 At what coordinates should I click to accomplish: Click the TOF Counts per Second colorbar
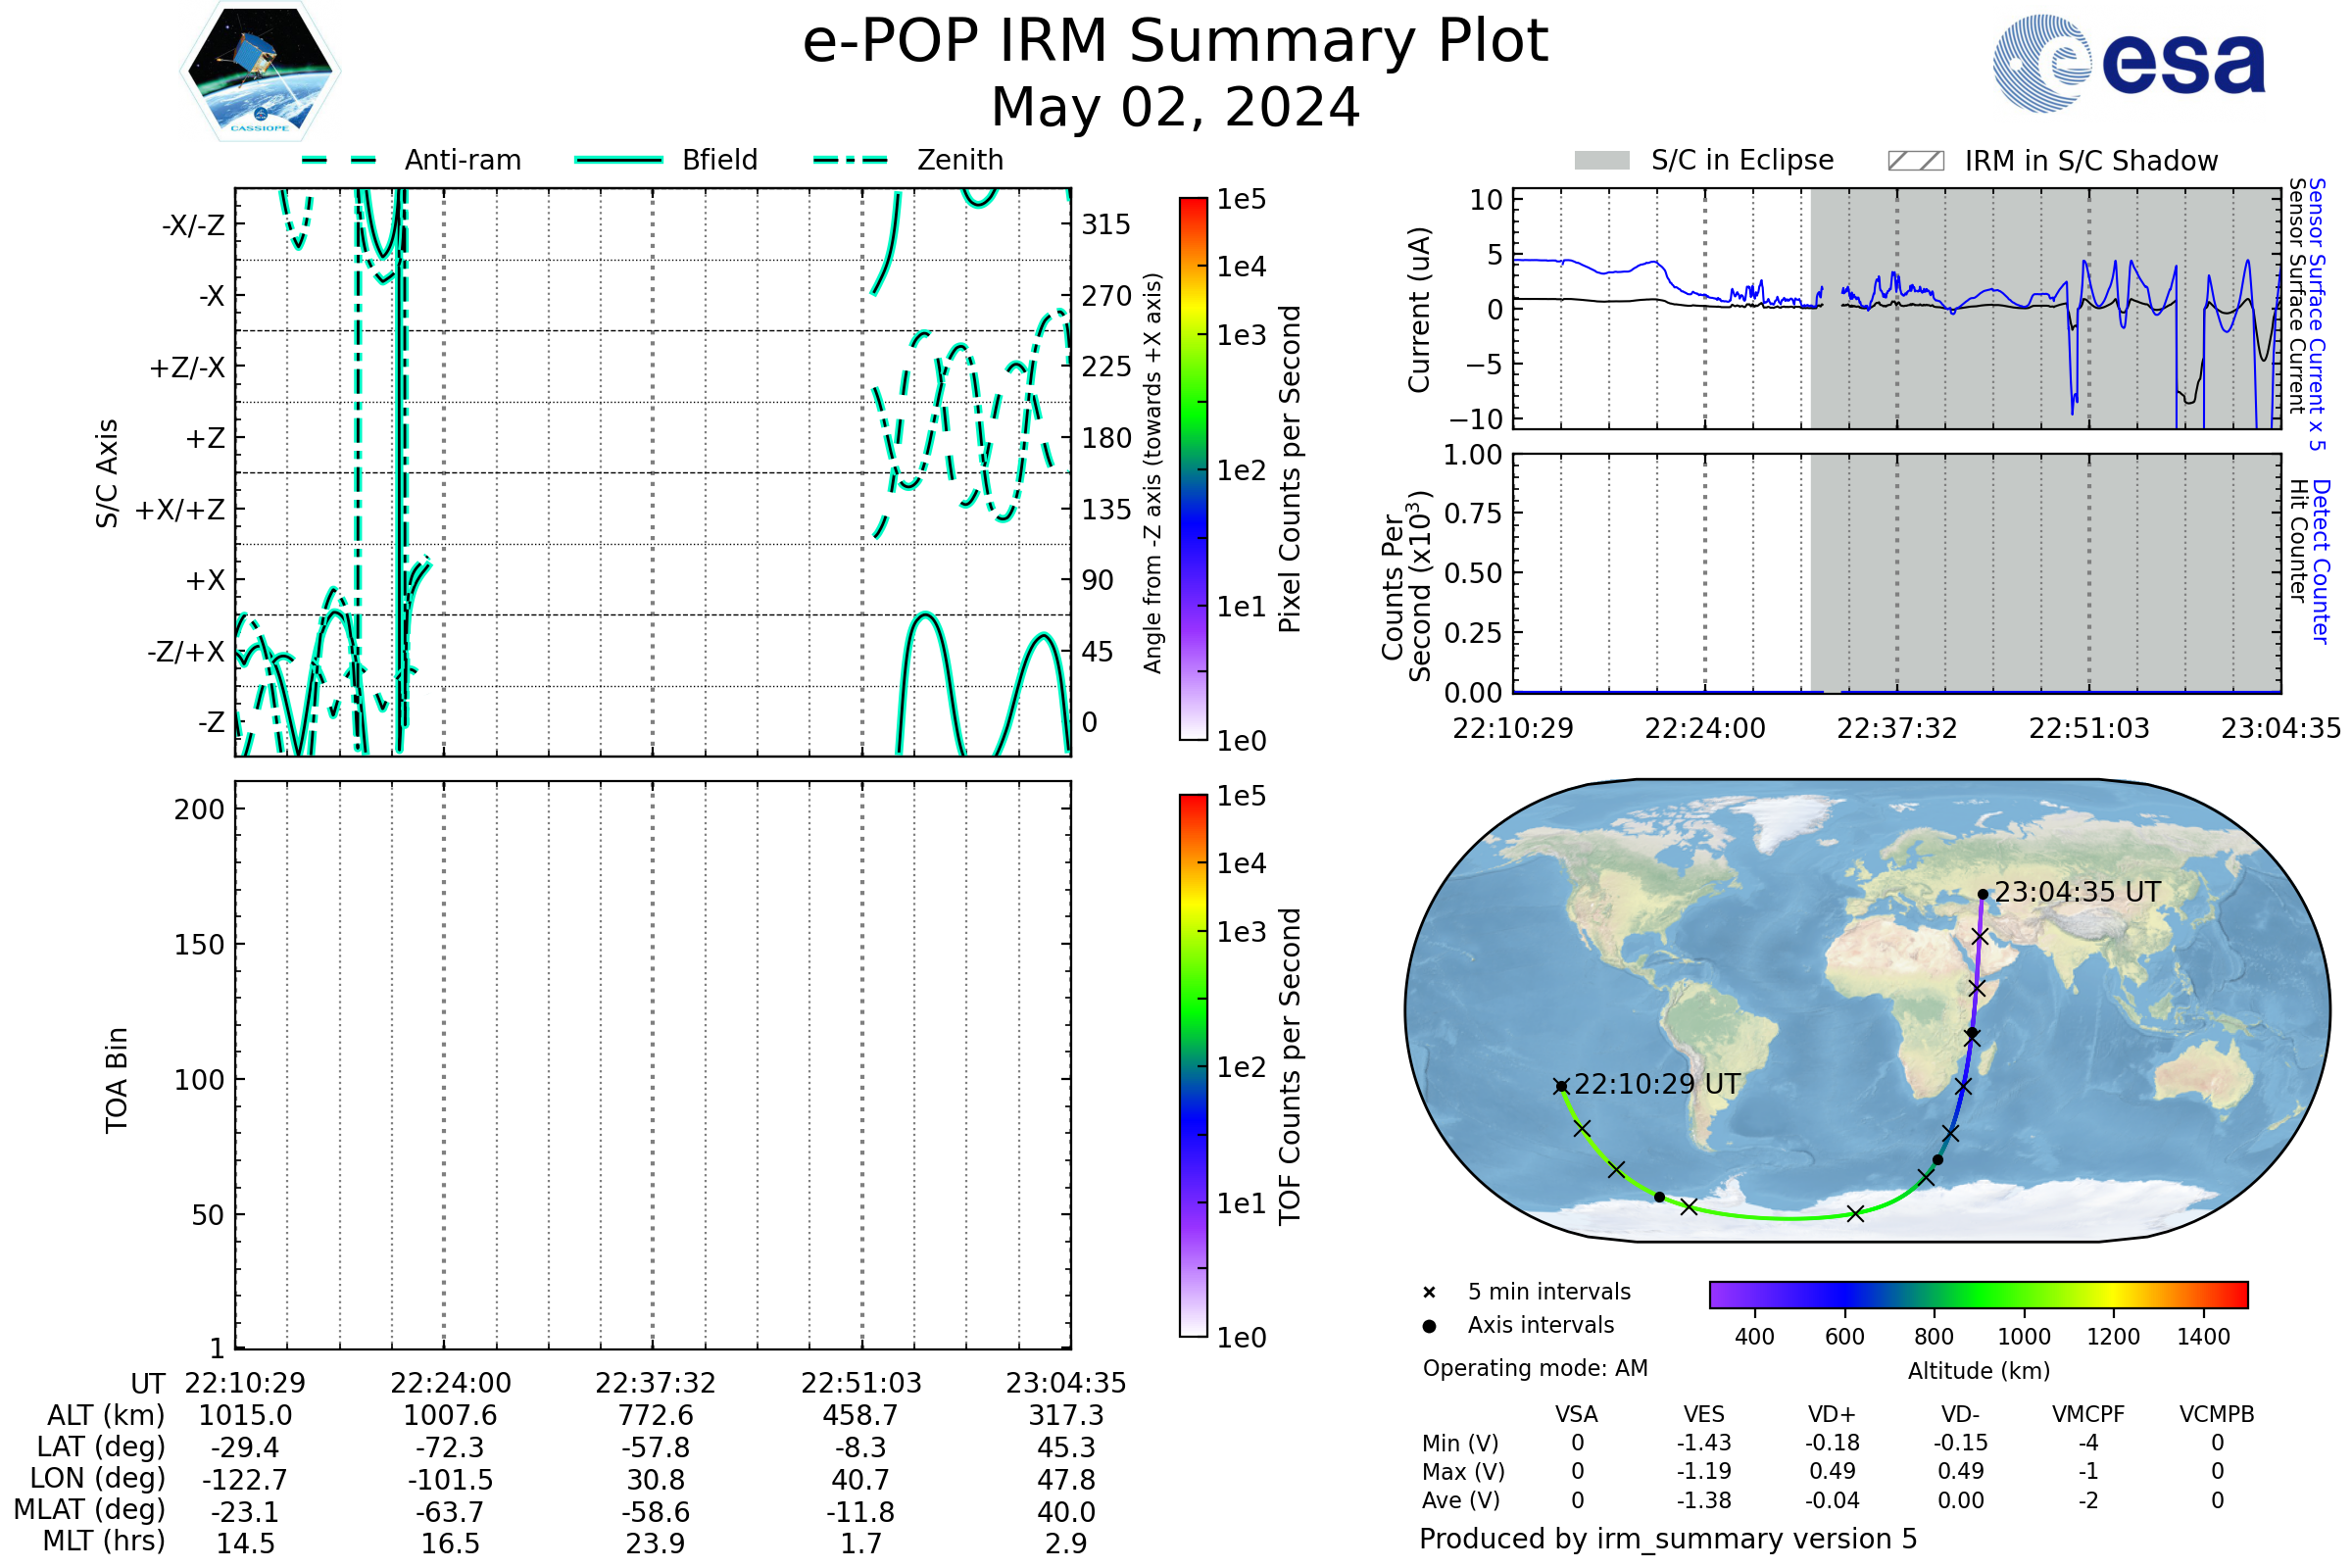coord(1193,1065)
